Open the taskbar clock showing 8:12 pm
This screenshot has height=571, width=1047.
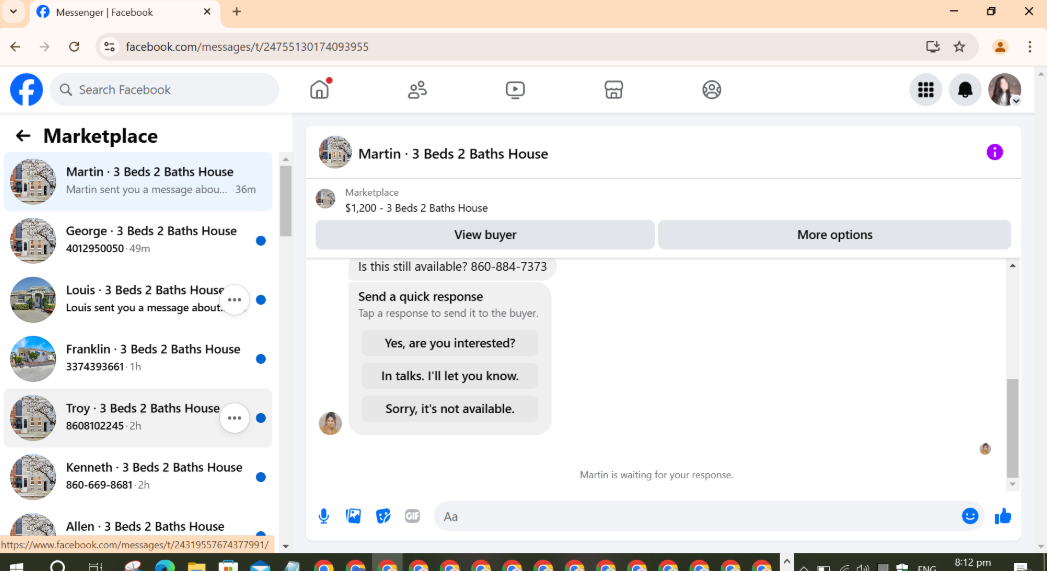972,563
